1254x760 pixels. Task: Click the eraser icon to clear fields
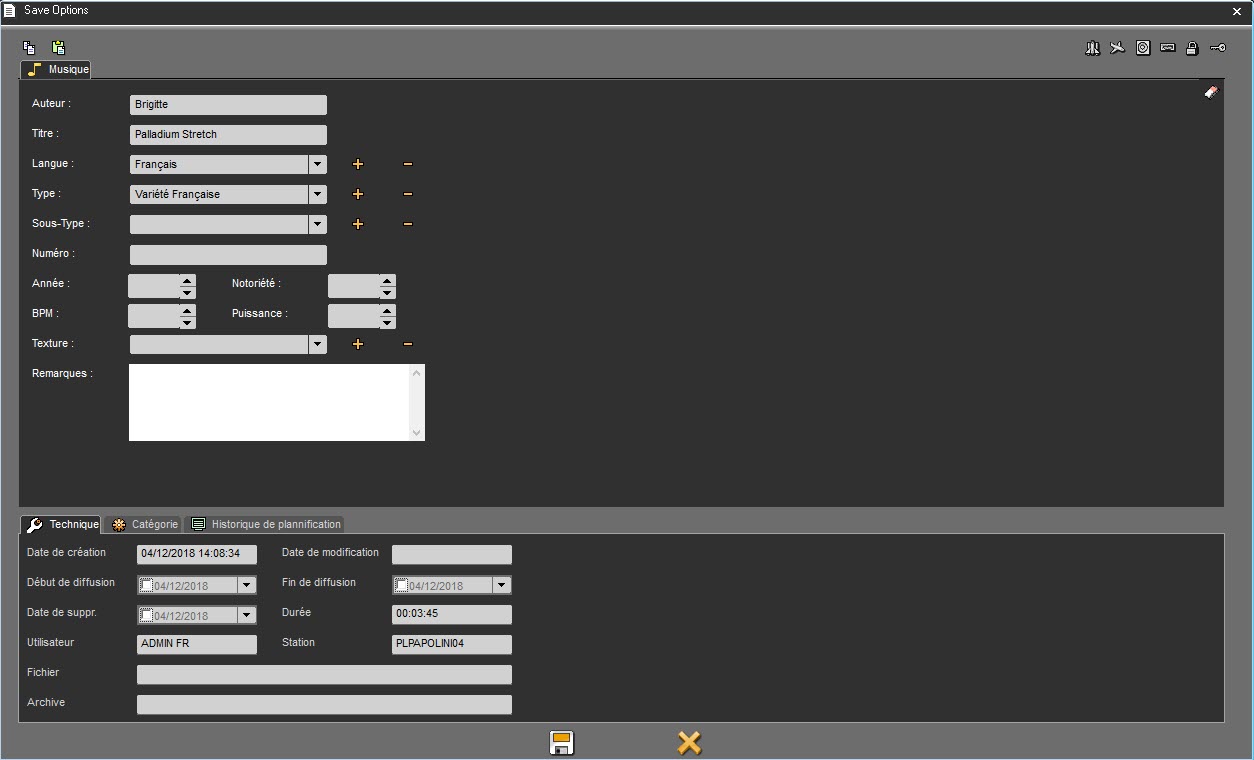(1211, 92)
